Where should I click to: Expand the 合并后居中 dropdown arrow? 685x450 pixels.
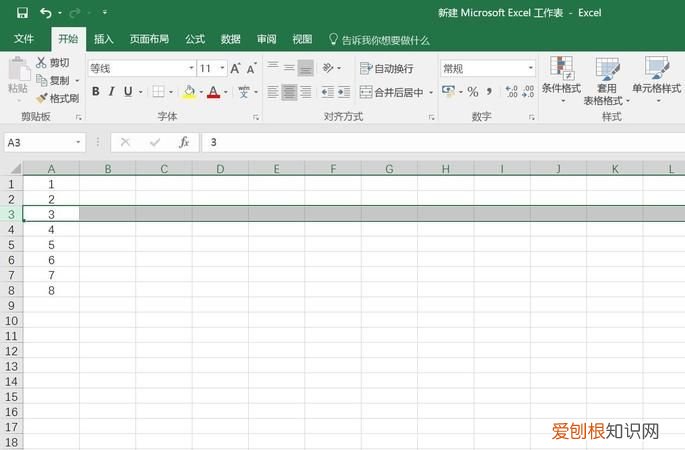tap(431, 93)
